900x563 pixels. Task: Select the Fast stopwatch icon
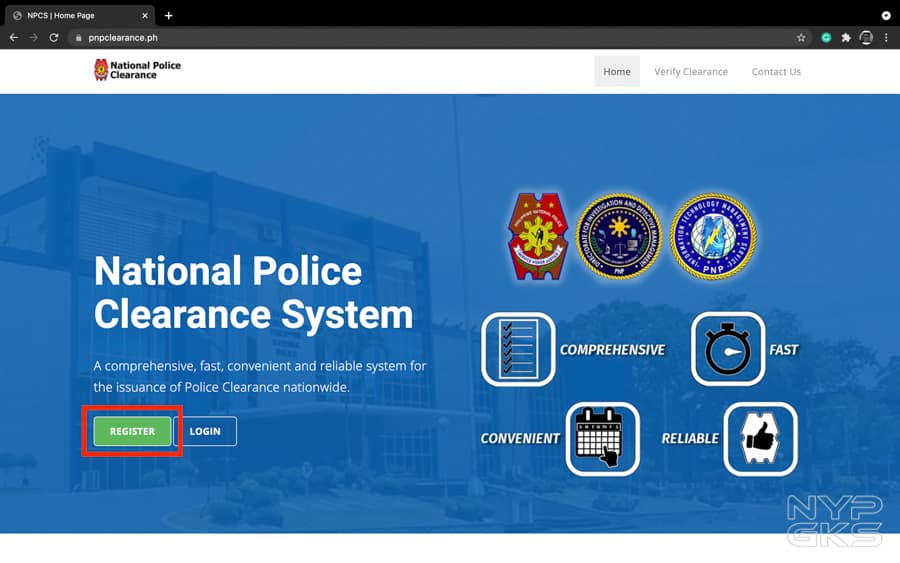click(x=728, y=350)
